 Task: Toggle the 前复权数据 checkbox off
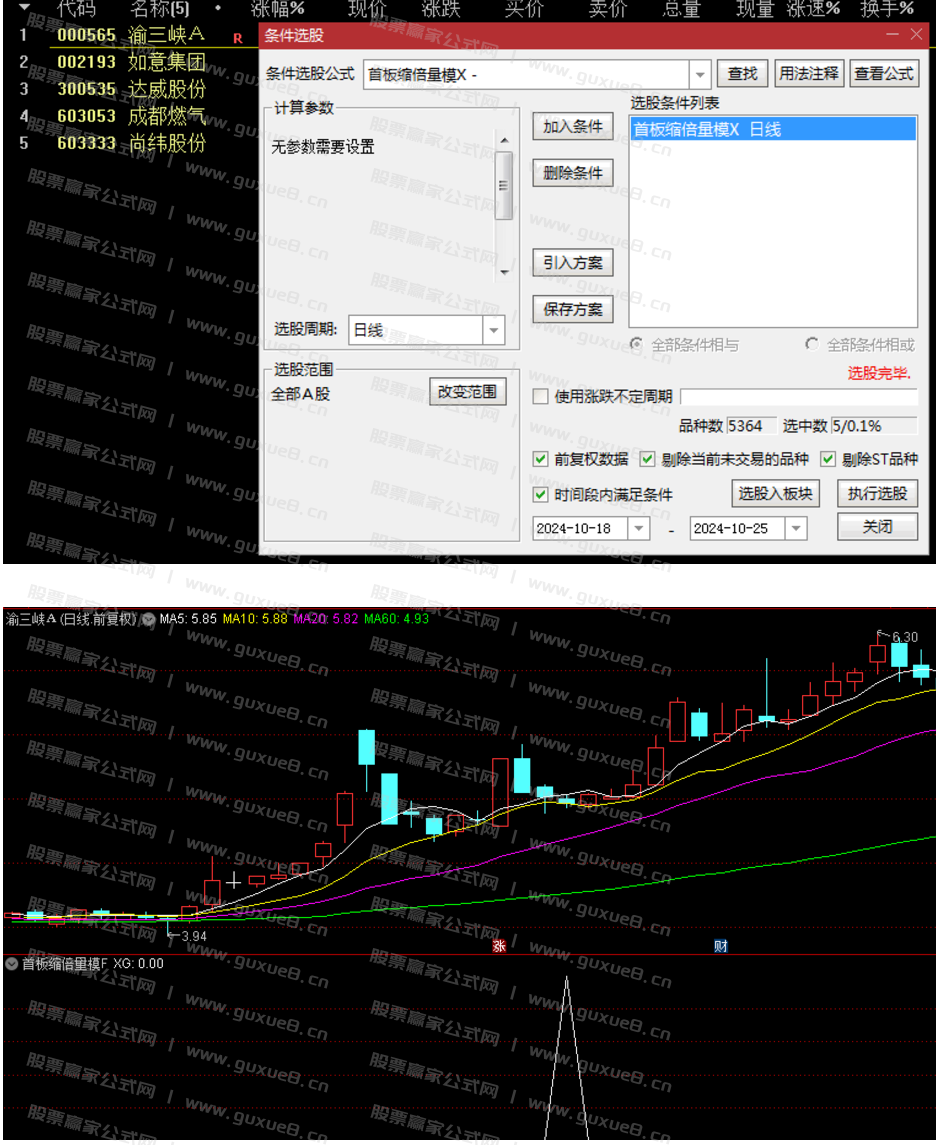539,459
